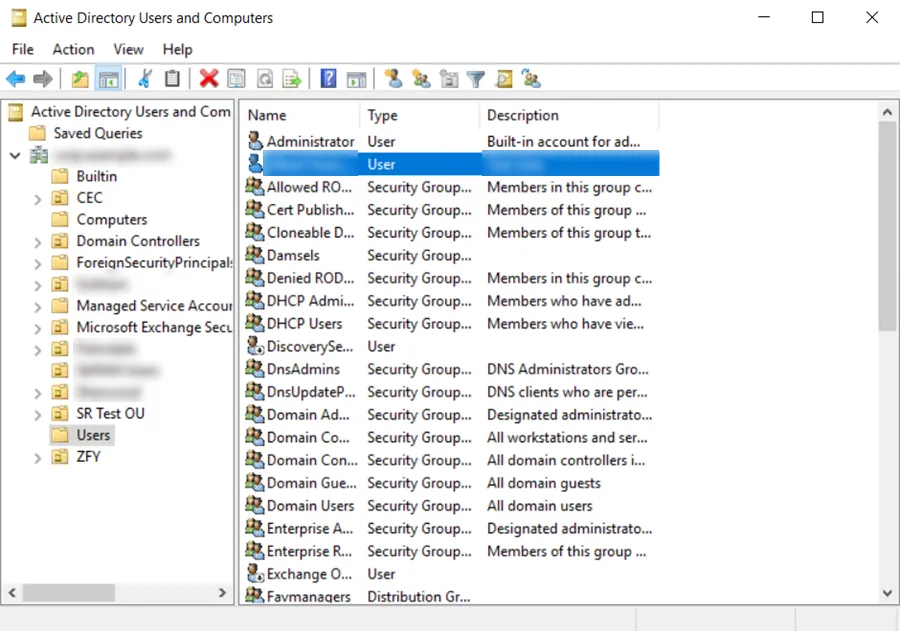Click the Refresh toolbar icon

click(x=265, y=79)
